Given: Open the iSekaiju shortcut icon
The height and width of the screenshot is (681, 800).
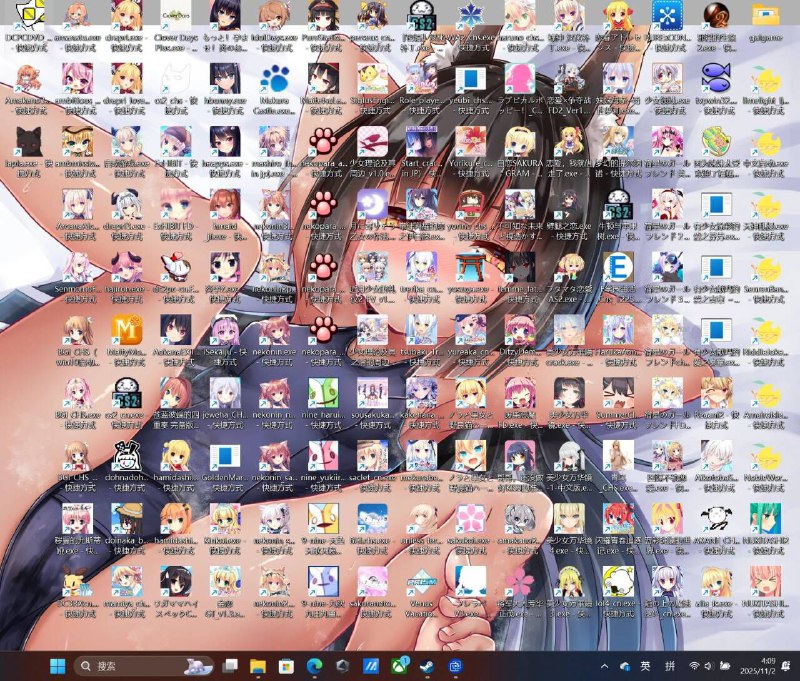Looking at the screenshot, I should coord(225,330).
